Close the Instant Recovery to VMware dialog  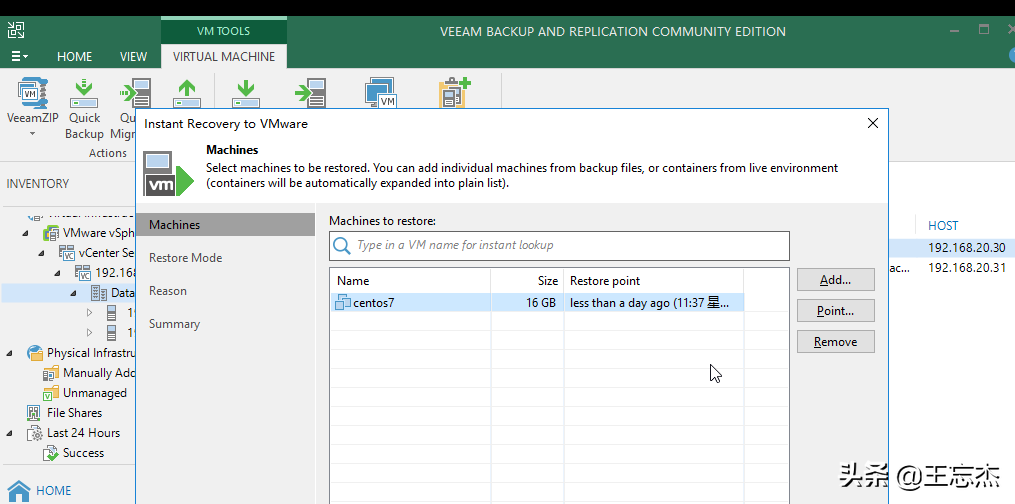[873, 123]
